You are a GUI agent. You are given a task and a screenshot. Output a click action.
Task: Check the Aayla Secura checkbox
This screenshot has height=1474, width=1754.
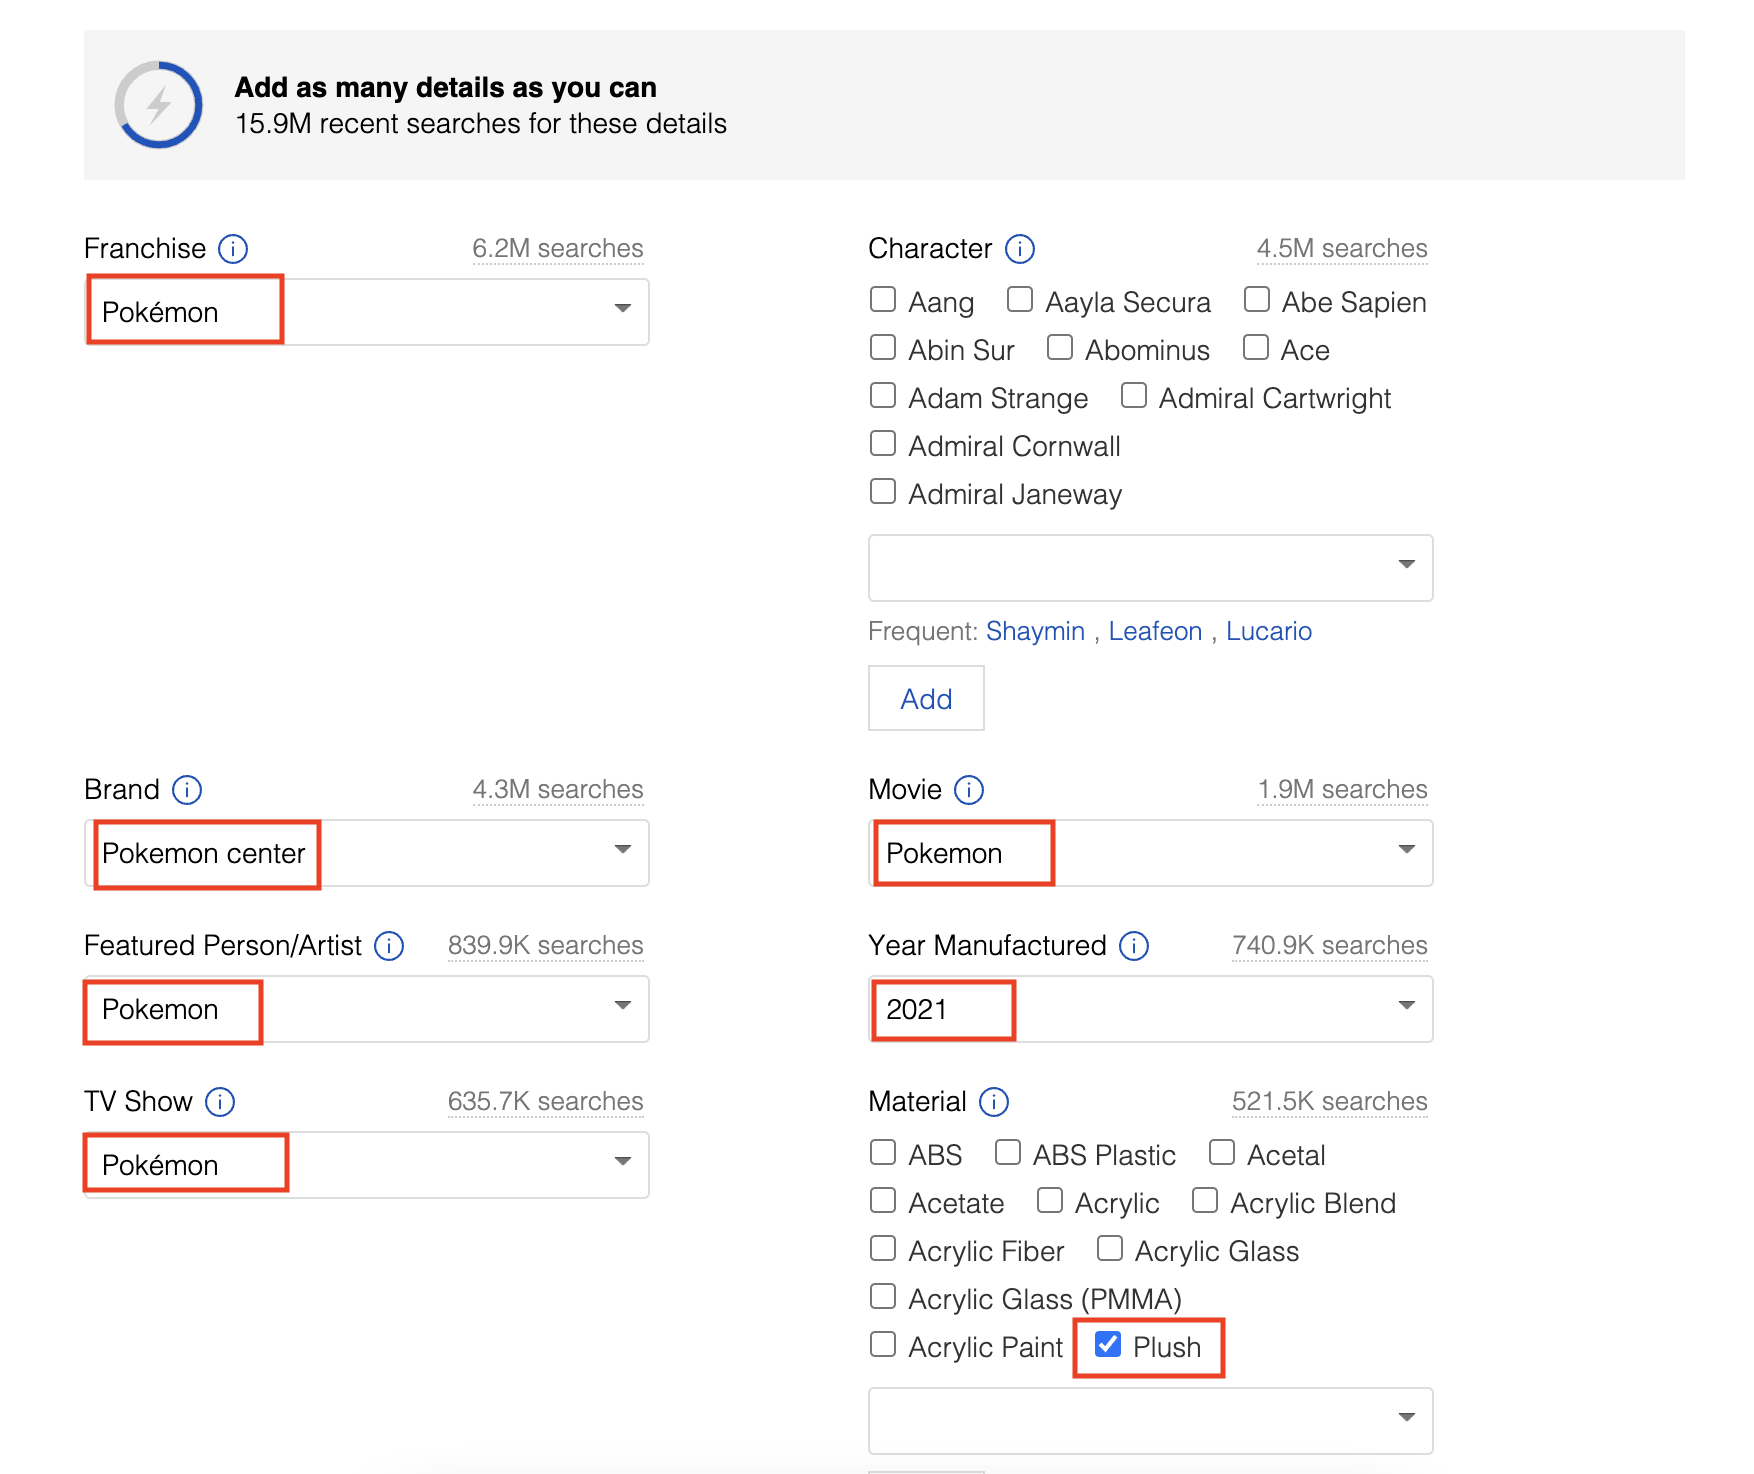(x=1020, y=299)
